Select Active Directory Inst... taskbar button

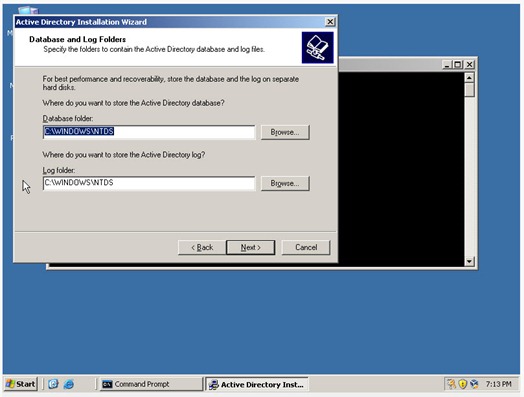click(x=257, y=384)
